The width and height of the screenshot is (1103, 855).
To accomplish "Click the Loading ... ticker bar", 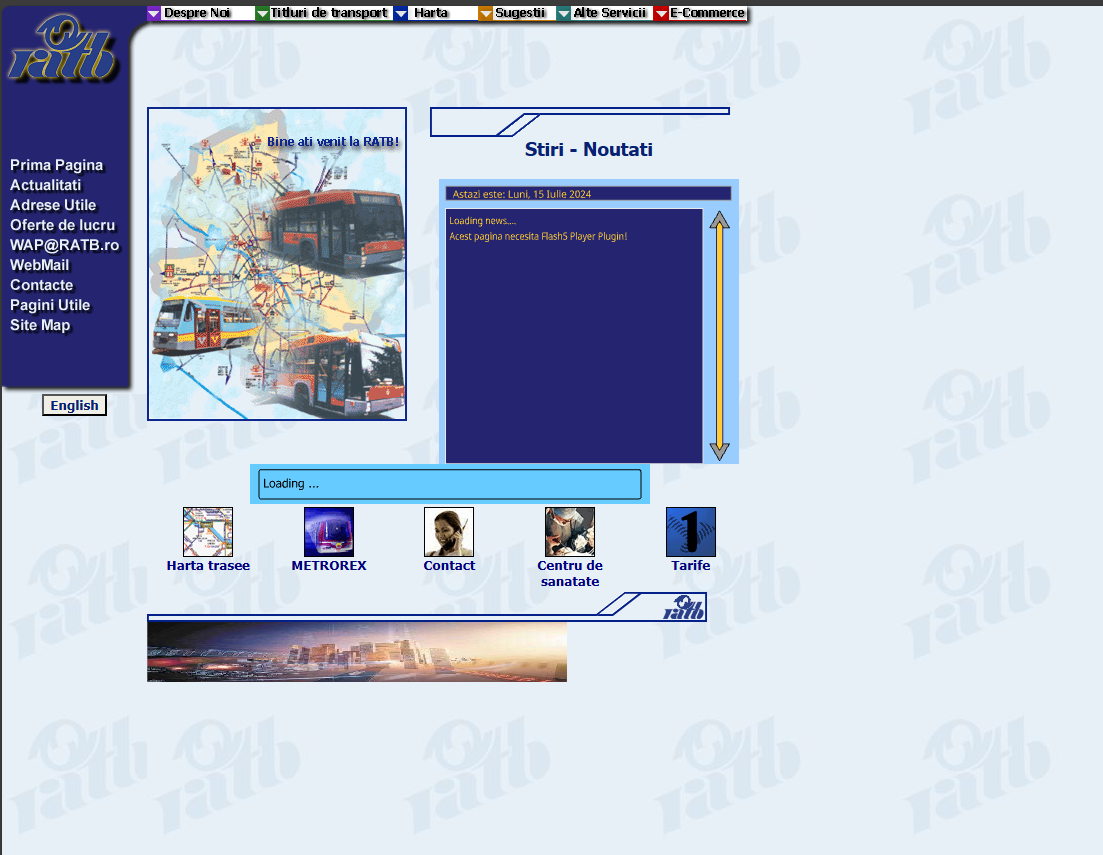I will click(x=450, y=484).
